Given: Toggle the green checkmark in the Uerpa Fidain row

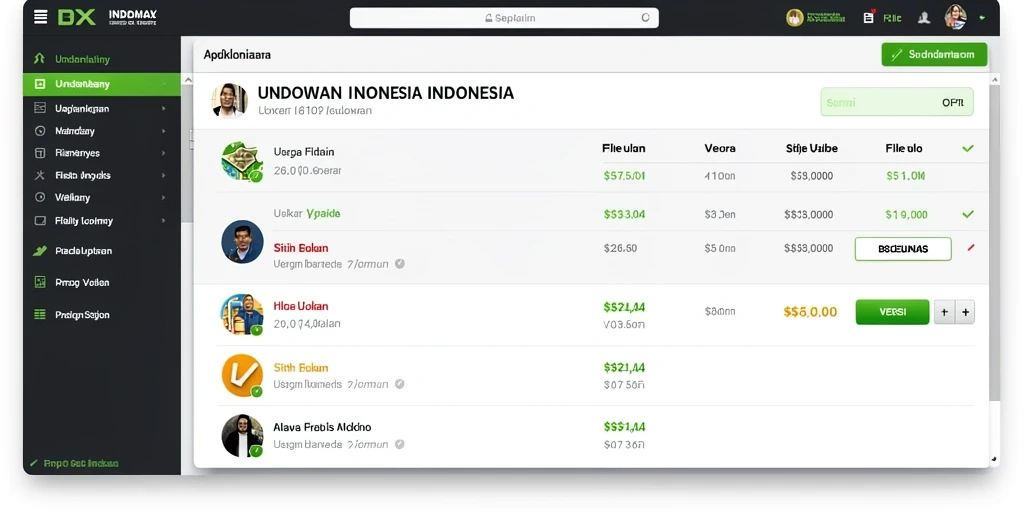Looking at the screenshot, I should (x=968, y=148).
